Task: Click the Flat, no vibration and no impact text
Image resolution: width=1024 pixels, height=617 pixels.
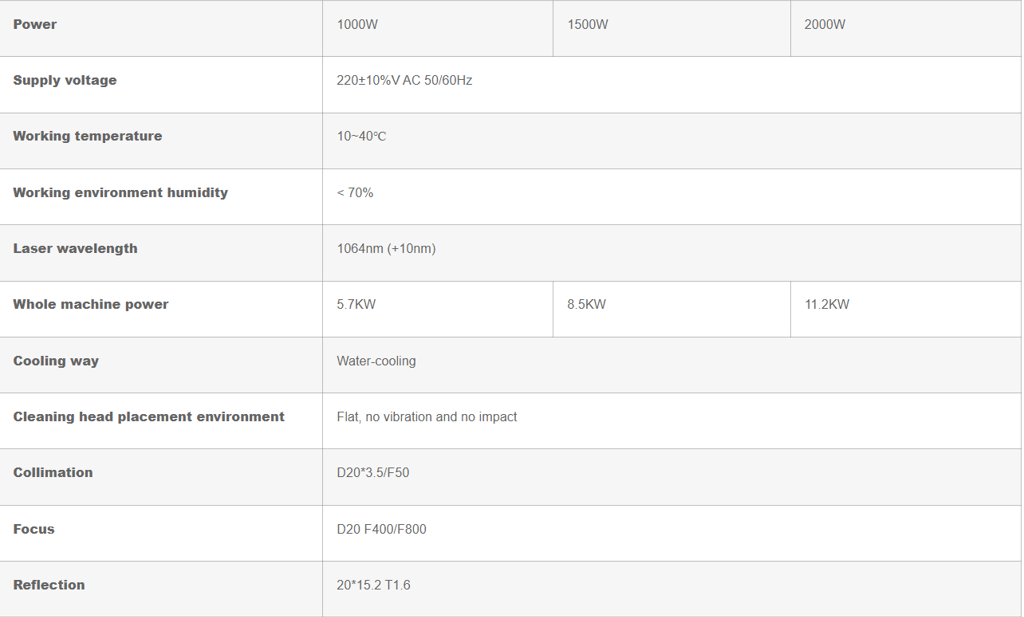Action: click(x=426, y=417)
